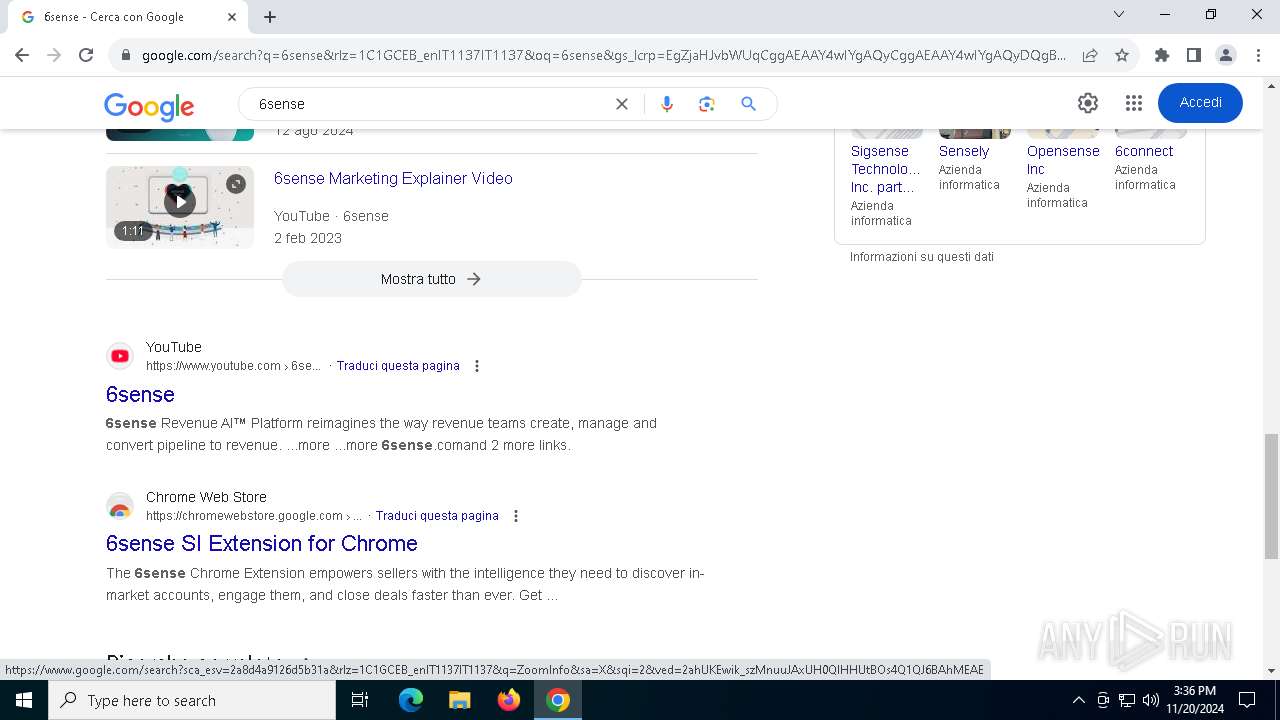
Task: Click the forward navigation arrow
Action: click(x=54, y=55)
